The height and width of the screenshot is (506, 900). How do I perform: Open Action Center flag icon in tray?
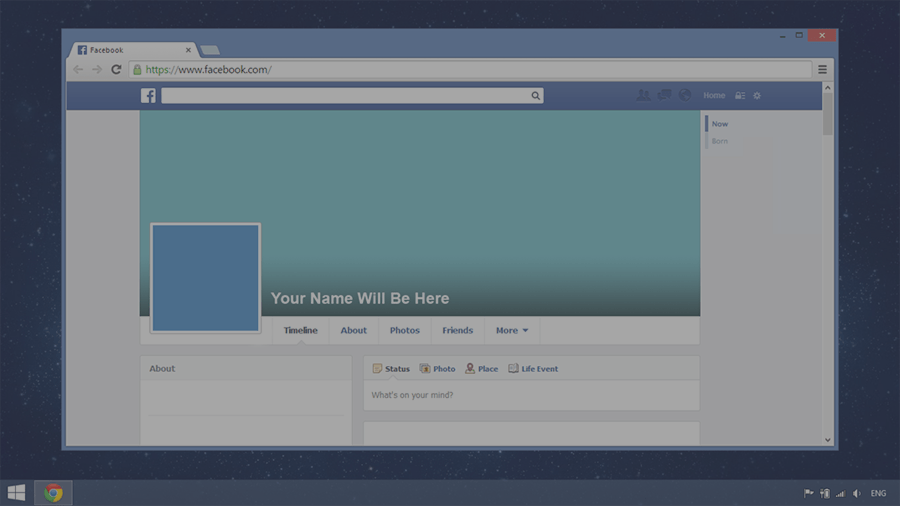tap(808, 493)
